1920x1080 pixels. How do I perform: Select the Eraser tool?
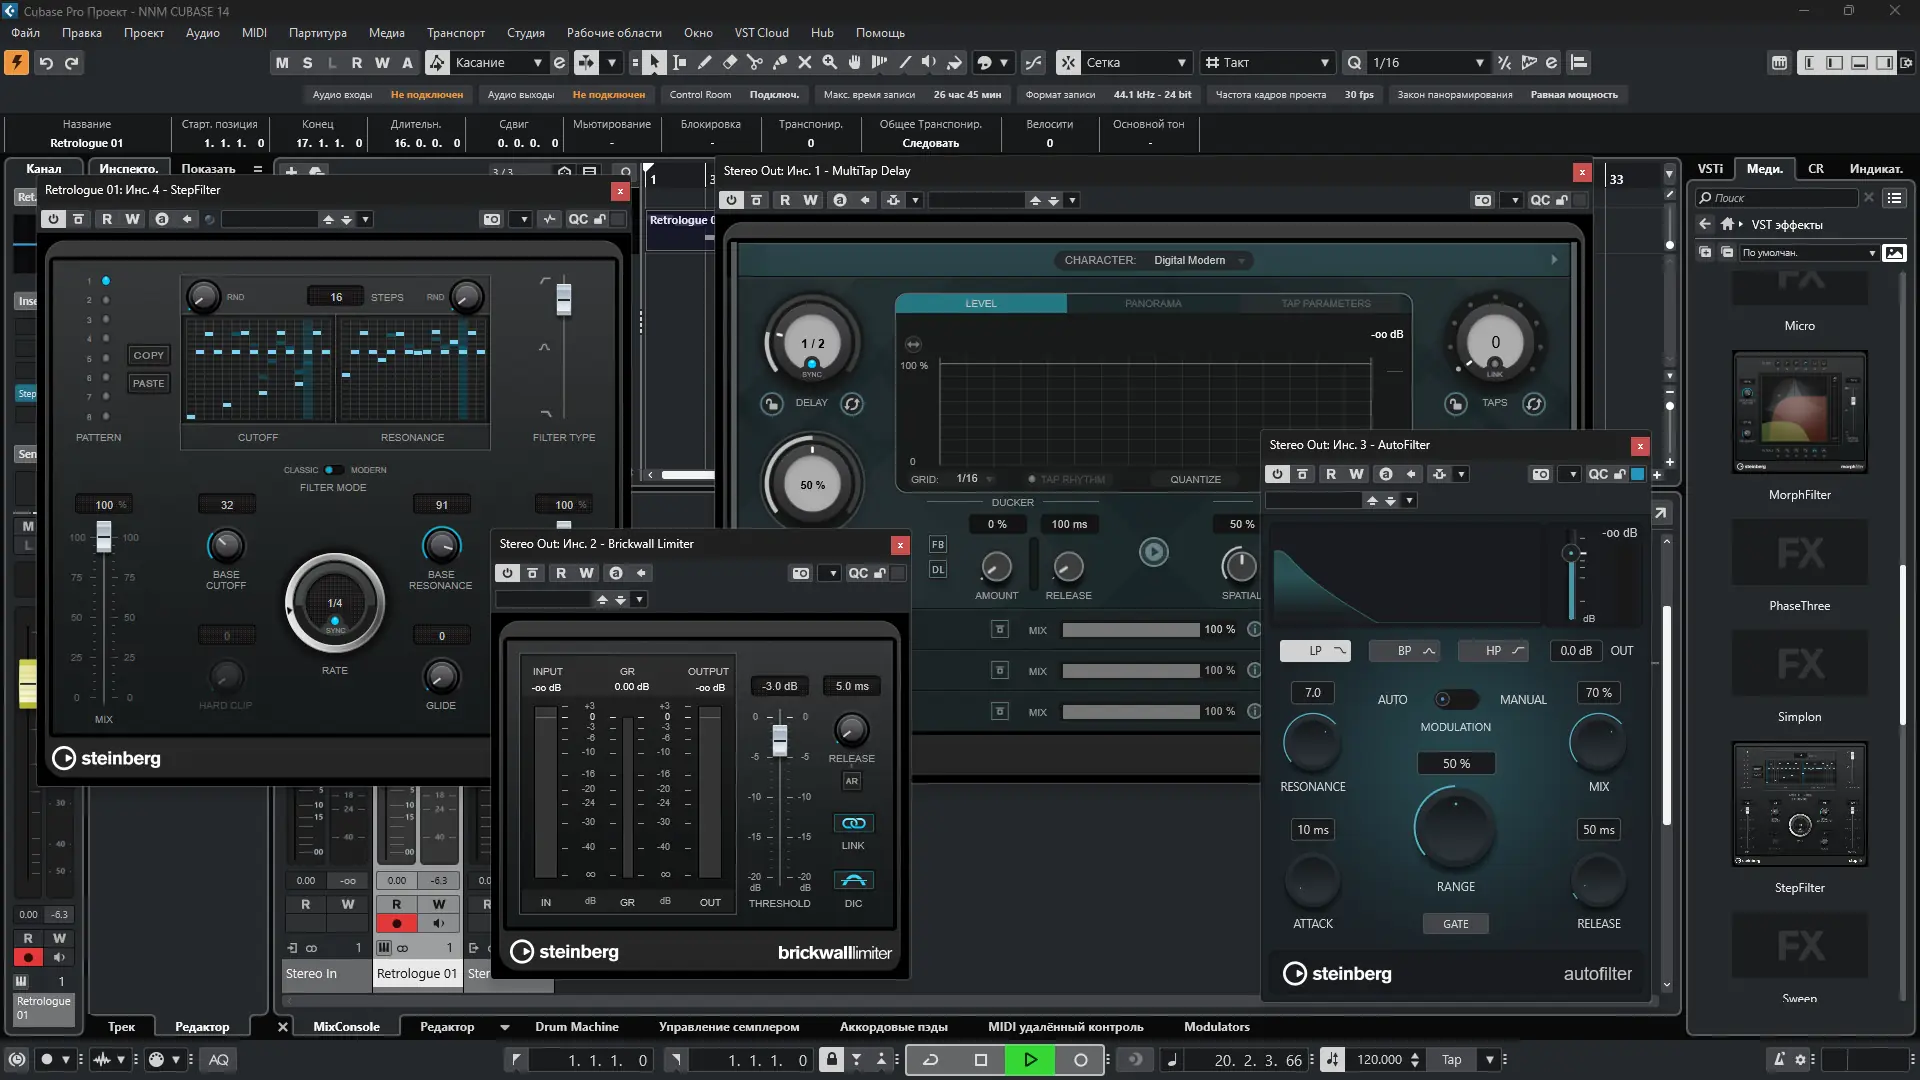pos(730,63)
